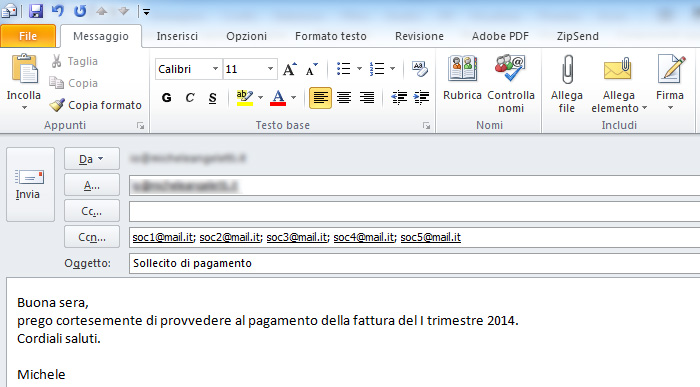
Task: Attach a file with Allega file
Action: 567,83
